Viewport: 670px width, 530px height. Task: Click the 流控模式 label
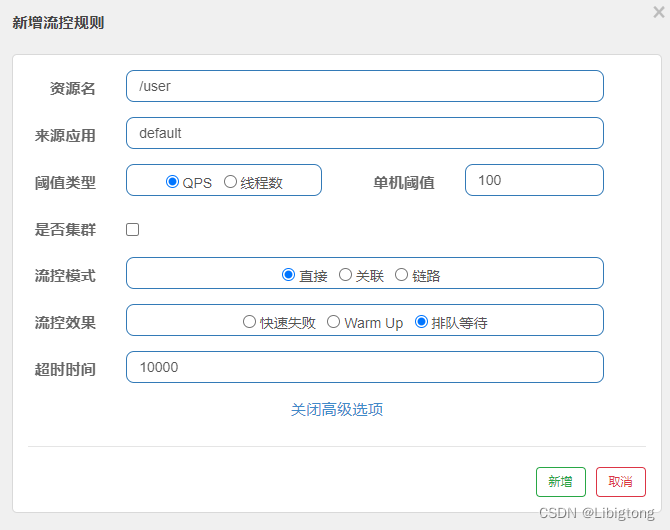(65, 276)
